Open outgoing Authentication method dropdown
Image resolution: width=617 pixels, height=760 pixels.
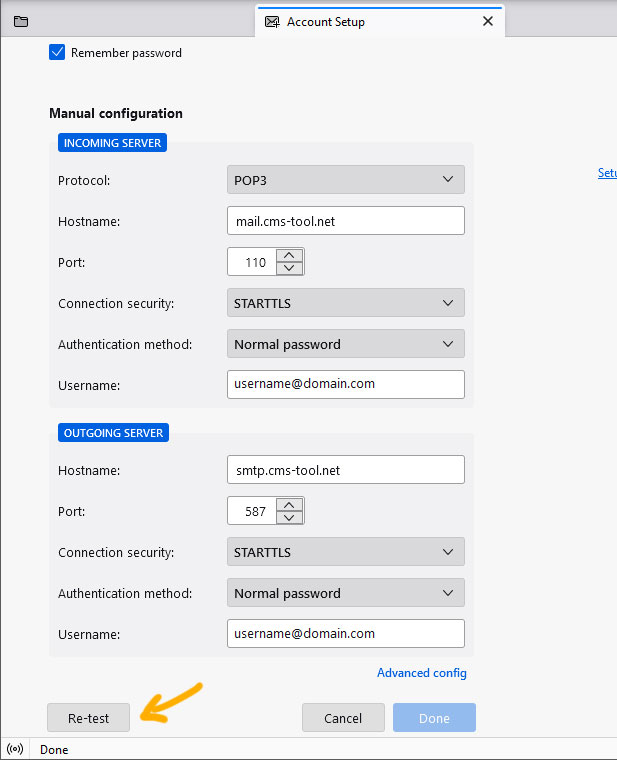345,593
